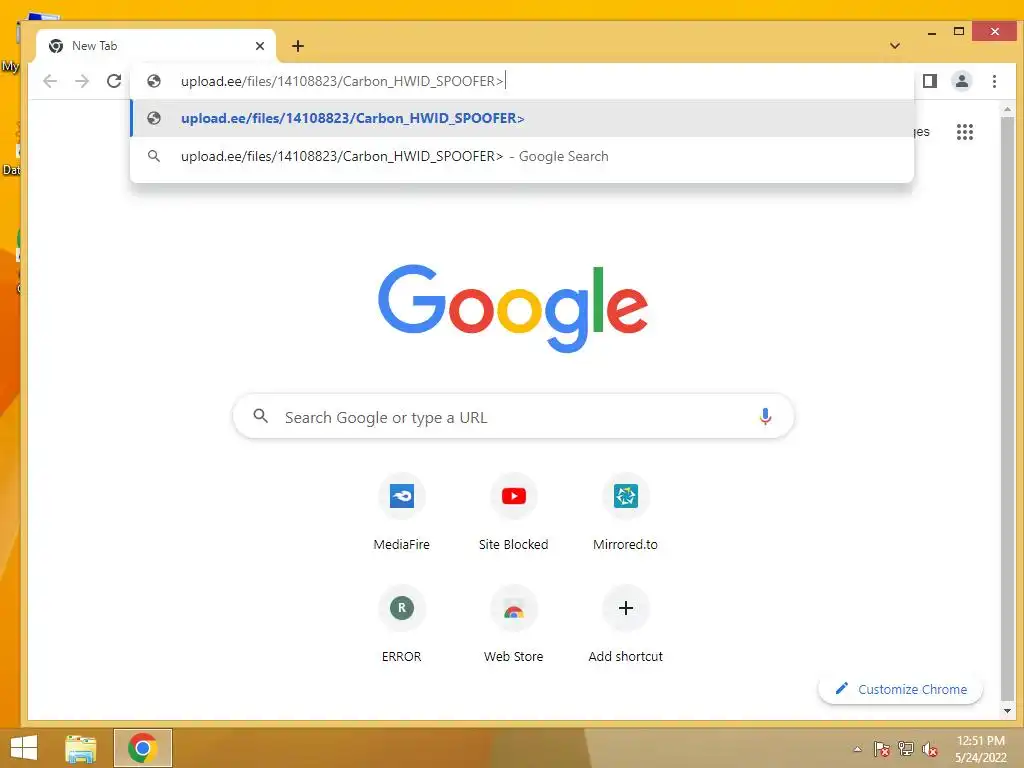Reload the page with the refresh icon
This screenshot has width=1024, height=768.
pos(114,81)
